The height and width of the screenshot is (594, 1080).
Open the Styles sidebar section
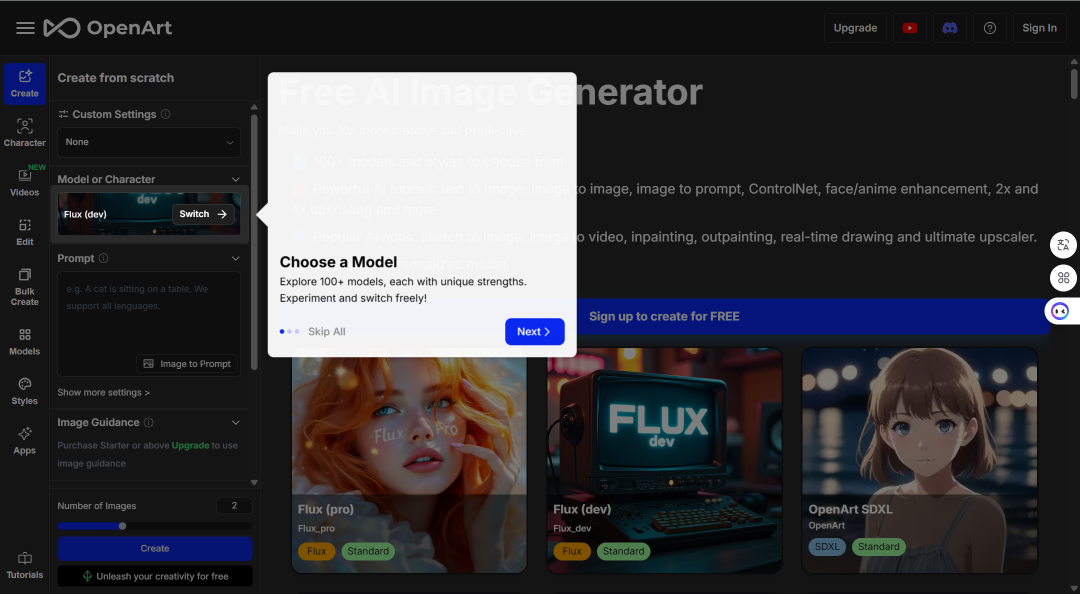[25, 391]
